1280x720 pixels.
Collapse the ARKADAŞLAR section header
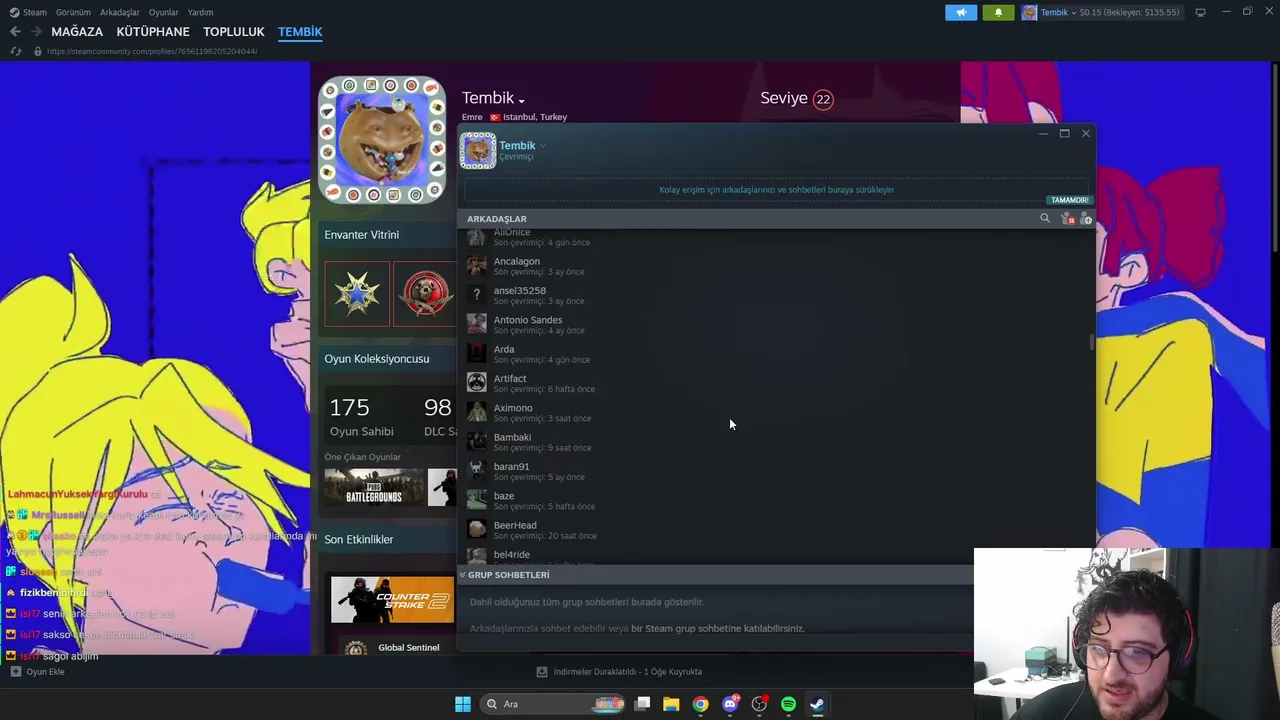click(497, 219)
